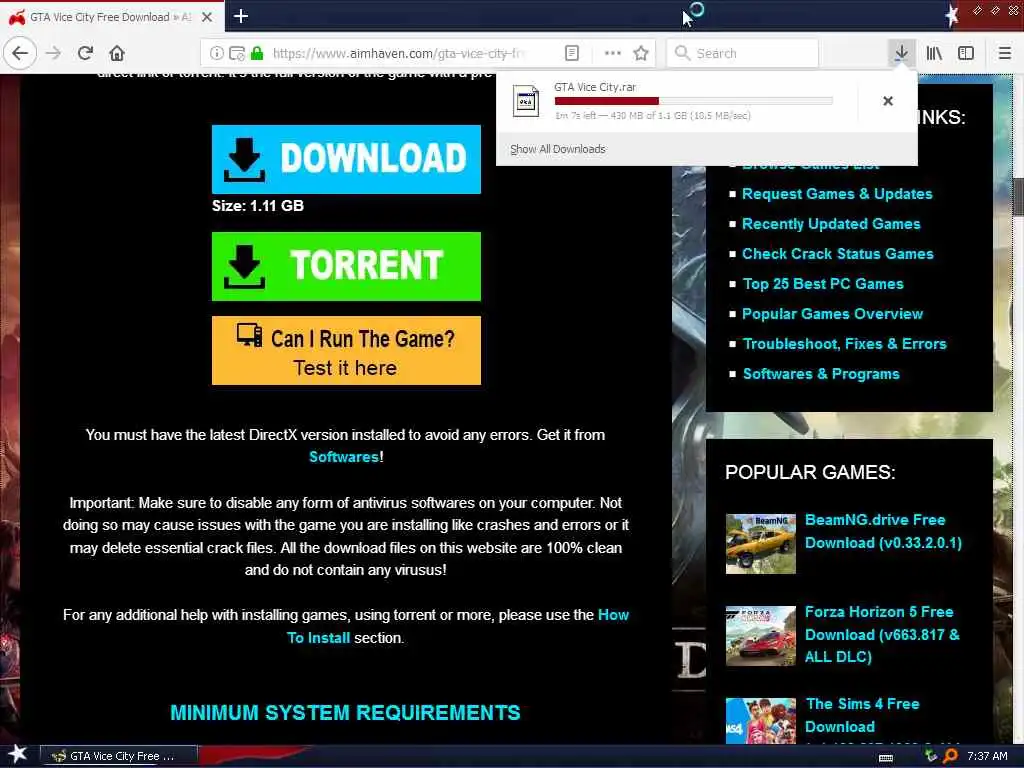Click the green padlock security icon
The width and height of the screenshot is (1024, 768).
(x=257, y=53)
